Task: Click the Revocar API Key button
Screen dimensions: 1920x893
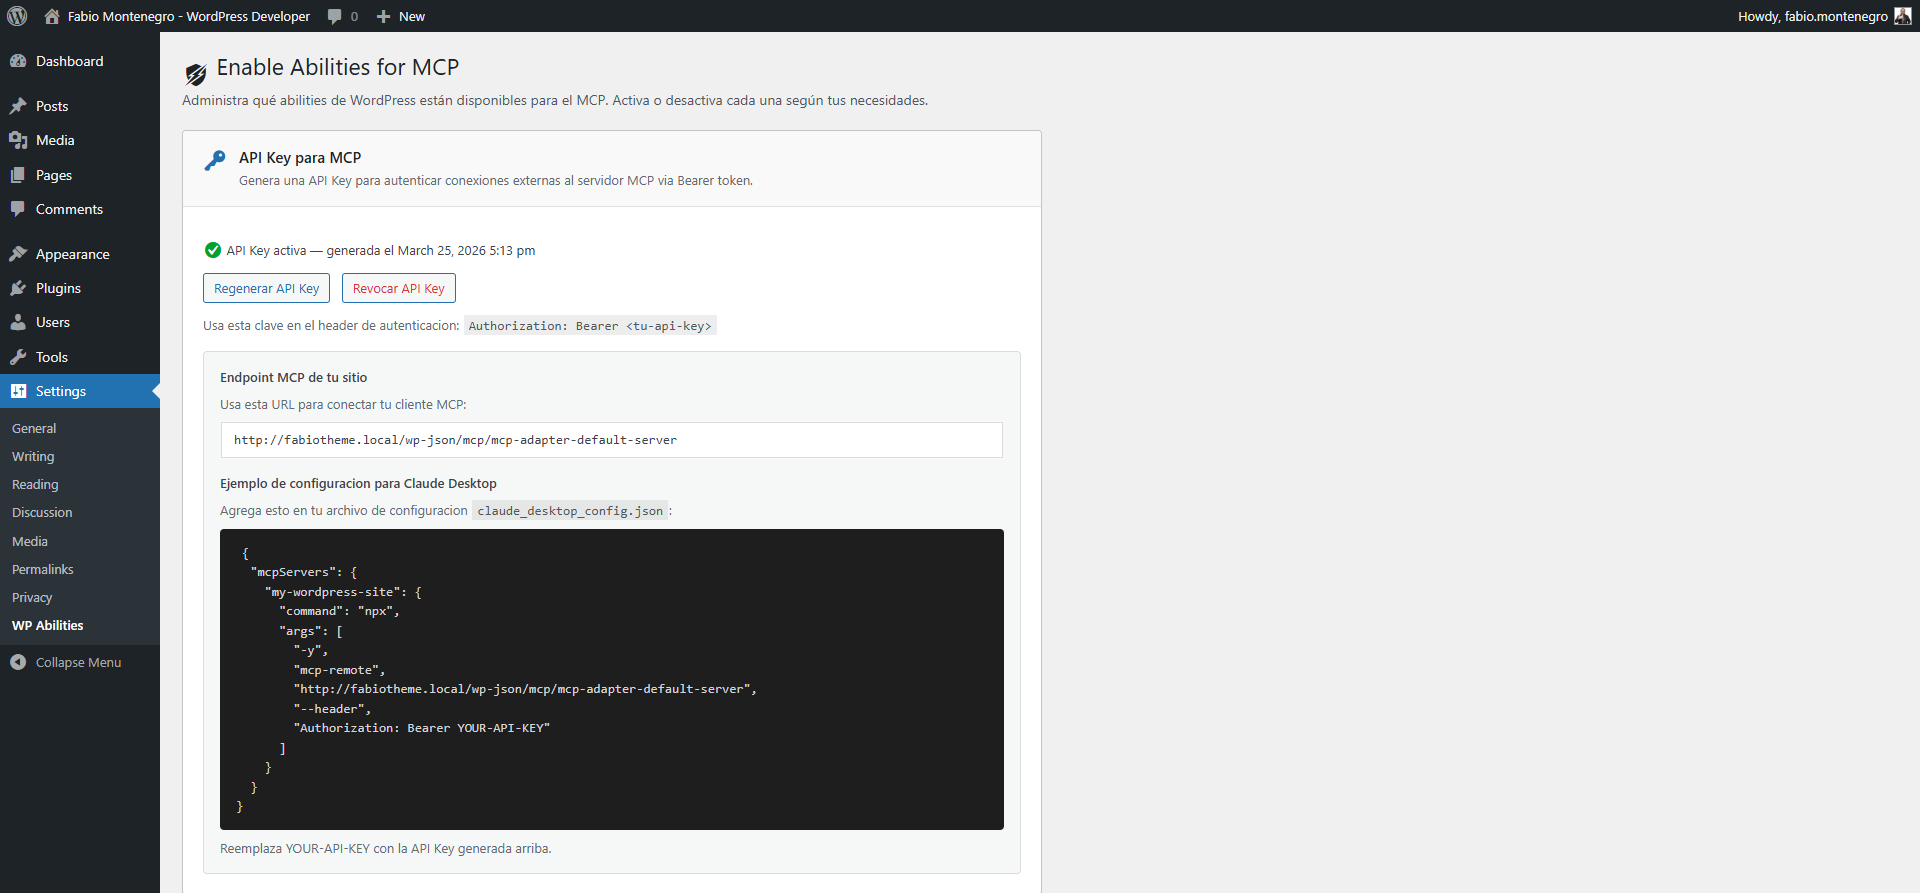Action: (x=399, y=288)
